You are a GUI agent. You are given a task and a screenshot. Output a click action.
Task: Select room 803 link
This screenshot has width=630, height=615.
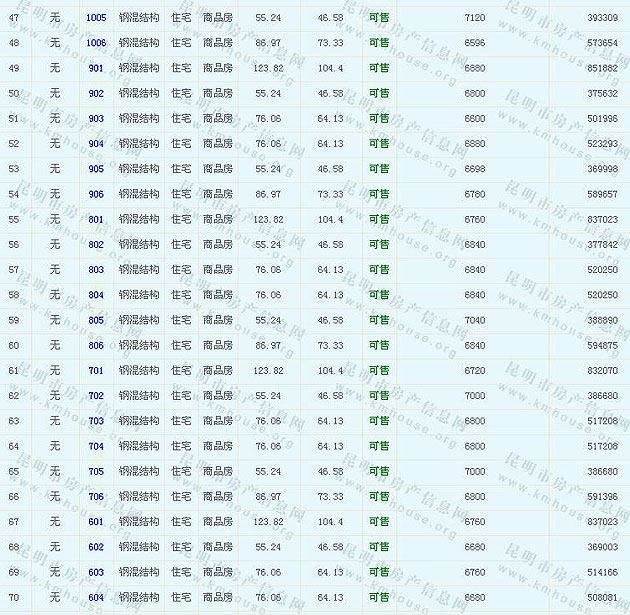pos(96,270)
